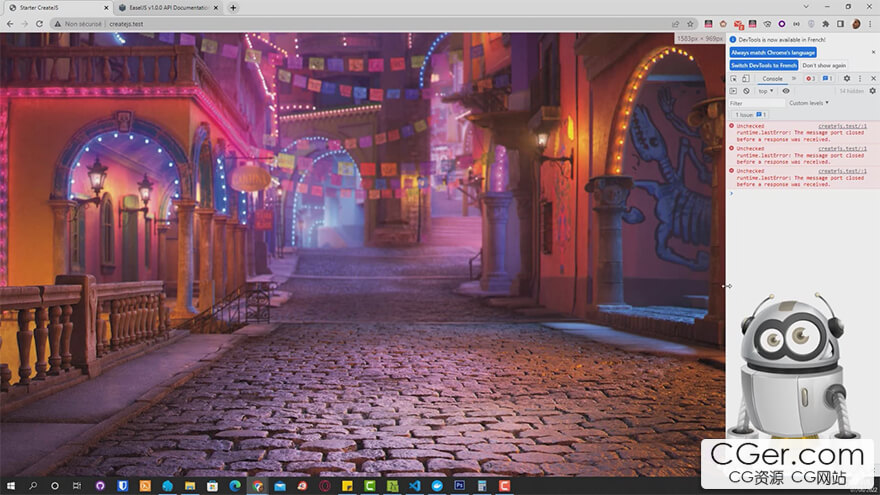Click the Non sécurisé security indicator
Screen dimensions: 880x495
(x=78, y=24)
